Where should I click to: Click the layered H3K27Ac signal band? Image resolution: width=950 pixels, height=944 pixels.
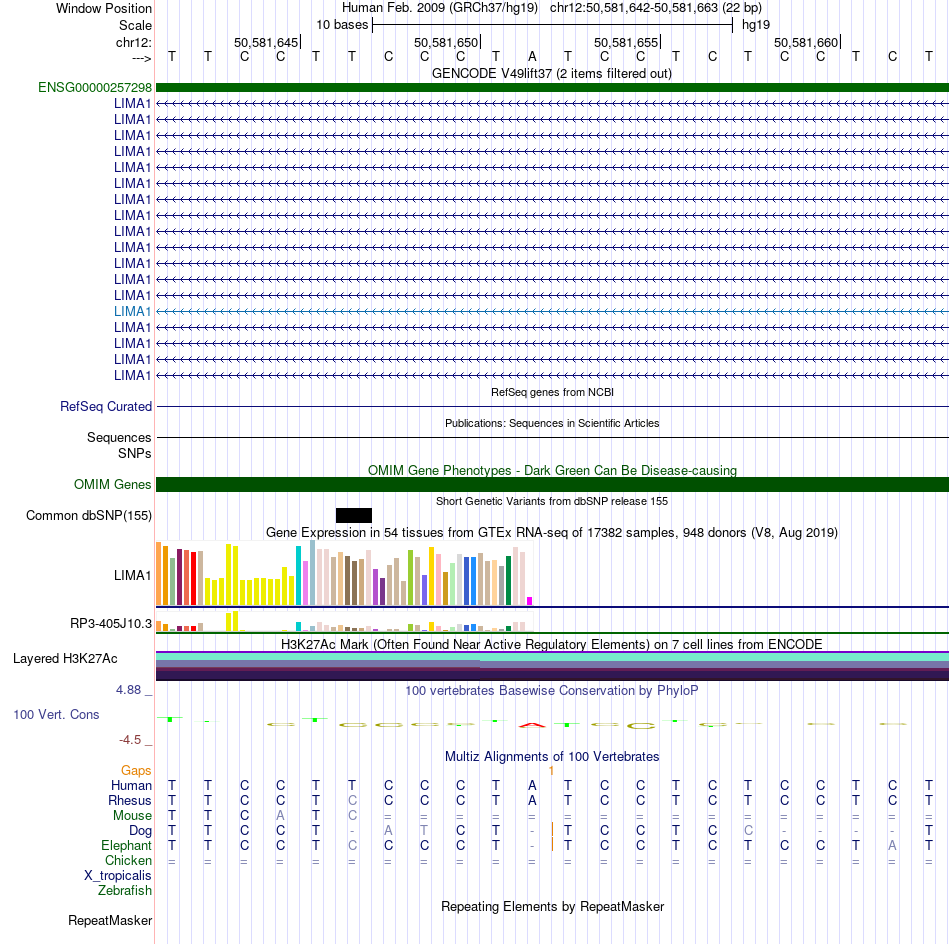click(552, 666)
